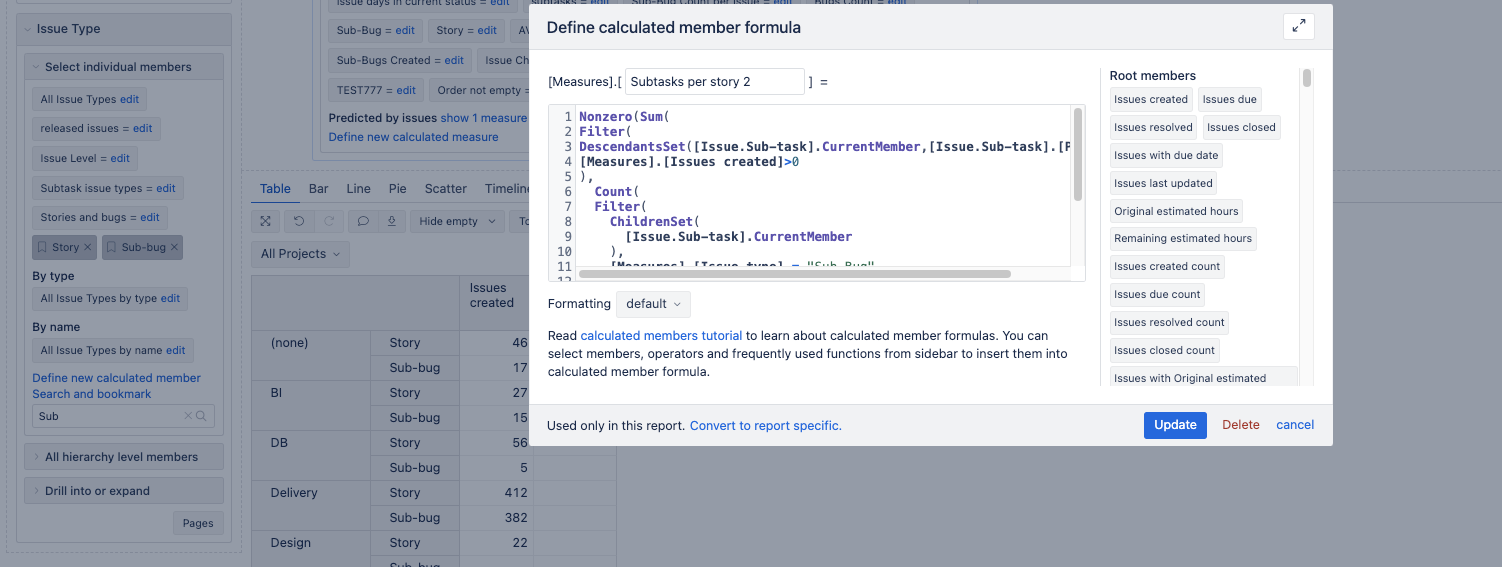Image resolution: width=1502 pixels, height=567 pixels.
Task: Click Delete in the formula dialog
Action: (1241, 425)
